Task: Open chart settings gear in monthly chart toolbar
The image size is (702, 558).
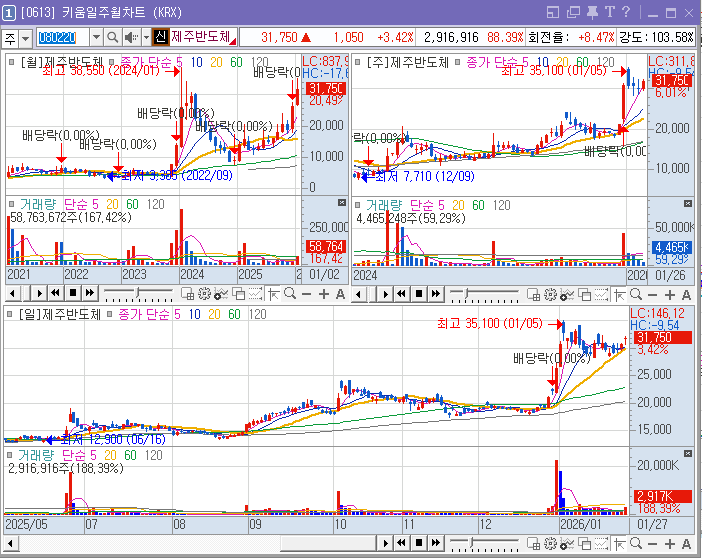Action: 204,294
